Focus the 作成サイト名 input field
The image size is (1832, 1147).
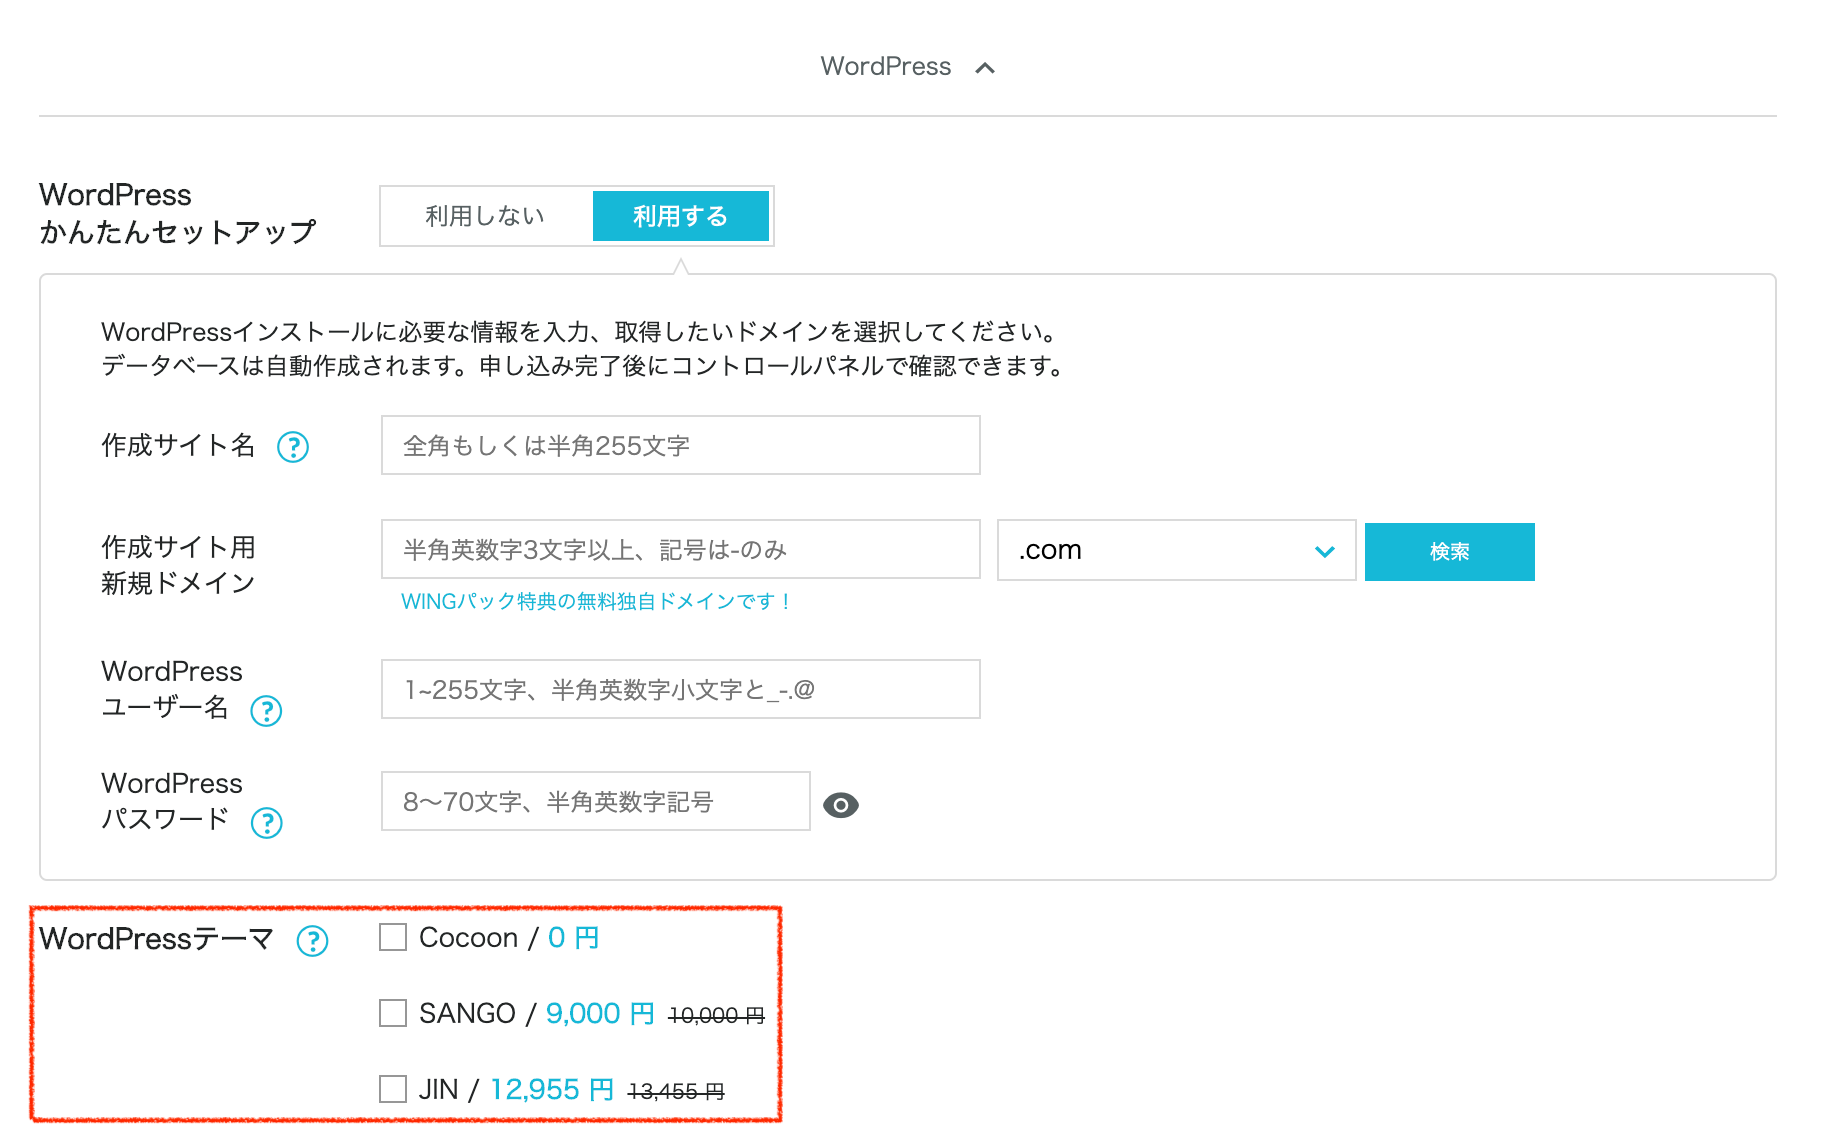680,446
